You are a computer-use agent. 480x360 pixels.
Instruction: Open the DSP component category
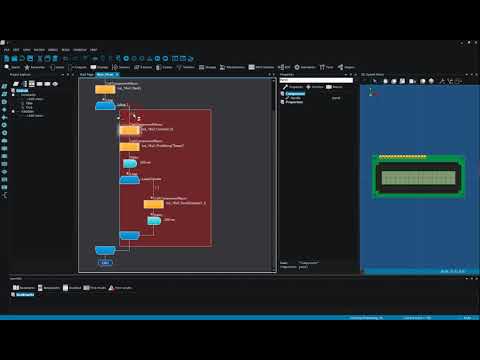tap(284, 67)
